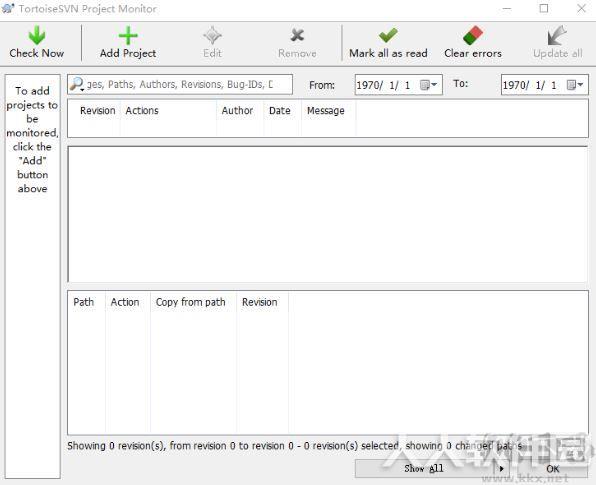The width and height of the screenshot is (596, 485).
Task: Open the To date calendar dropdown
Action: [x=575, y=84]
